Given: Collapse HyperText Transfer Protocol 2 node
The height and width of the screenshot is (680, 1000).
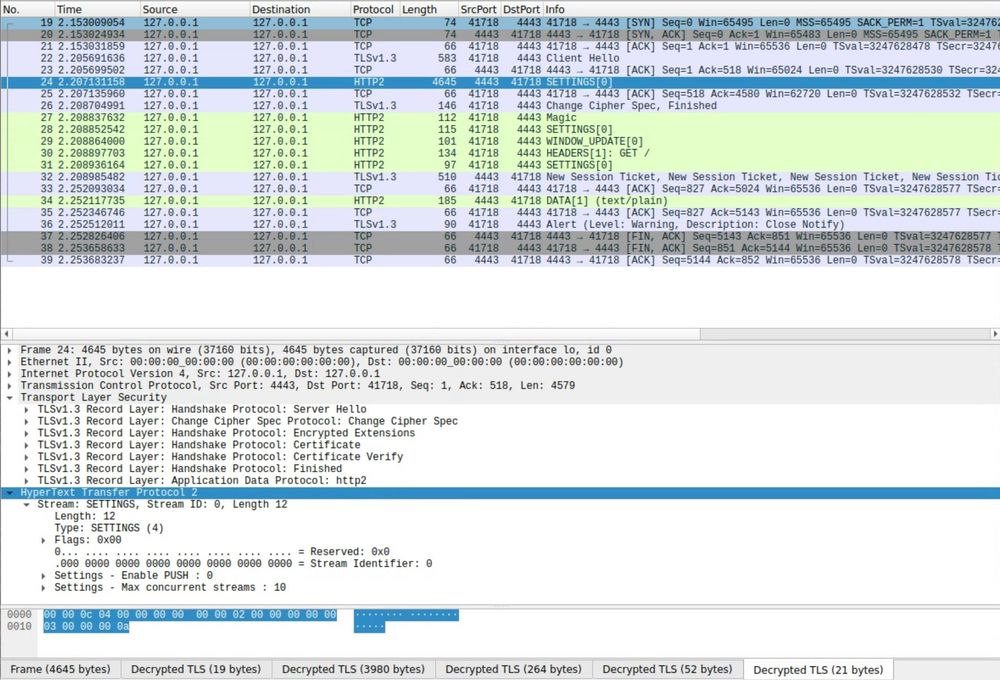Looking at the screenshot, I should pyautogui.click(x=10, y=492).
